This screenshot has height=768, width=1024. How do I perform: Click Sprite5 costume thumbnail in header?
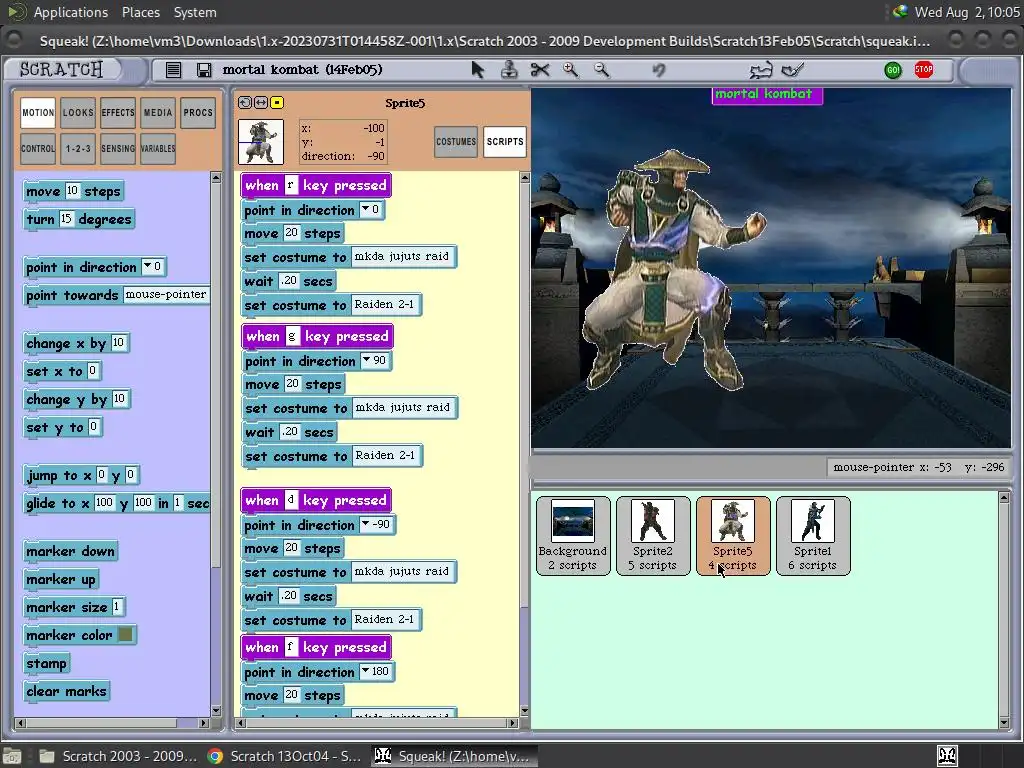point(261,142)
